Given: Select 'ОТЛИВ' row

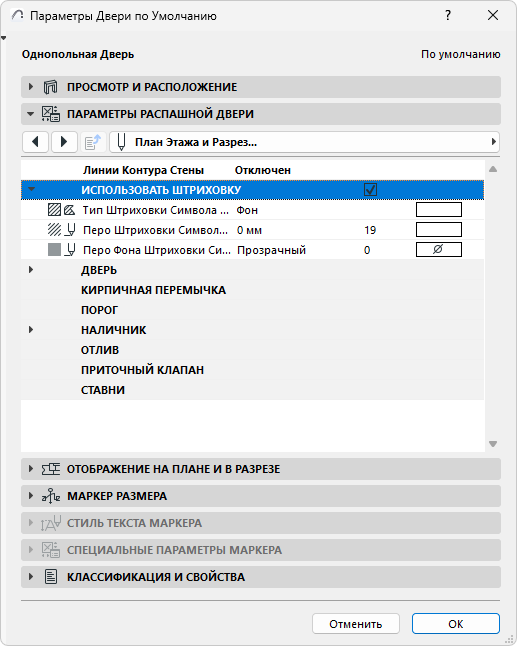Looking at the screenshot, I should pos(252,350).
